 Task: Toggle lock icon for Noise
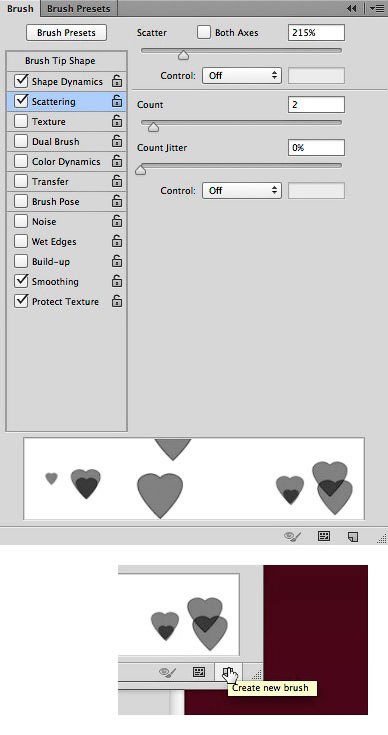point(117,221)
